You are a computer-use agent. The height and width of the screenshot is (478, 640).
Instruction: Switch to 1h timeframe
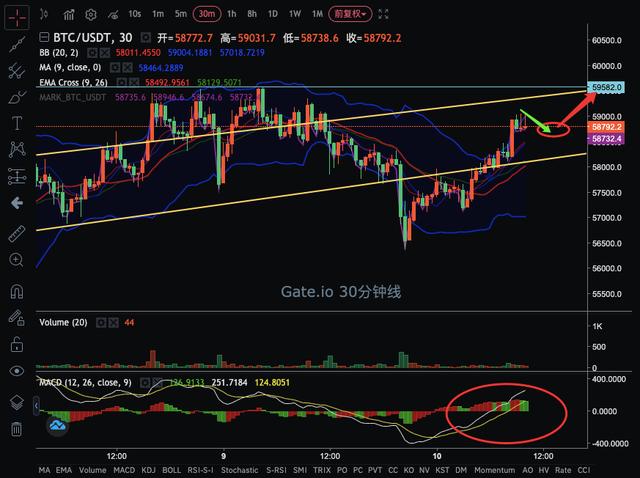[x=231, y=14]
